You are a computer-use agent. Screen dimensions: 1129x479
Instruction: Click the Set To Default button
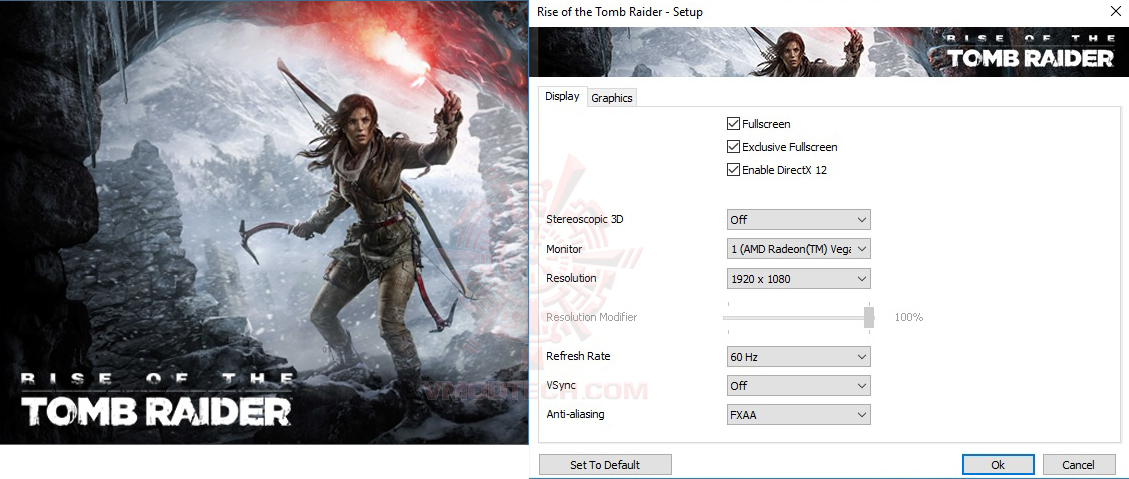[605, 465]
